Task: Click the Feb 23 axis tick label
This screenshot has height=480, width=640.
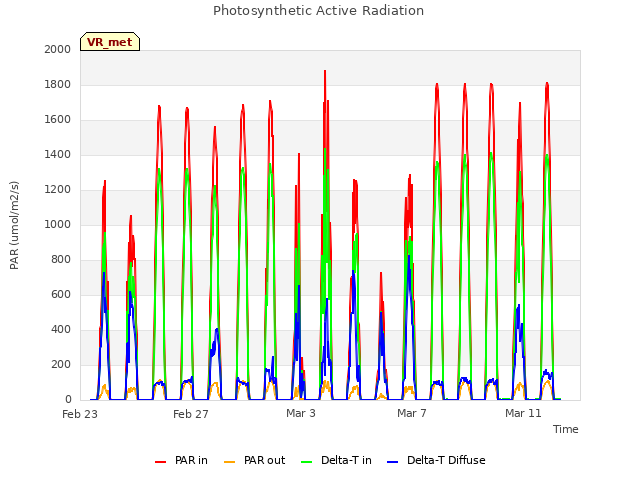Action: tap(80, 414)
